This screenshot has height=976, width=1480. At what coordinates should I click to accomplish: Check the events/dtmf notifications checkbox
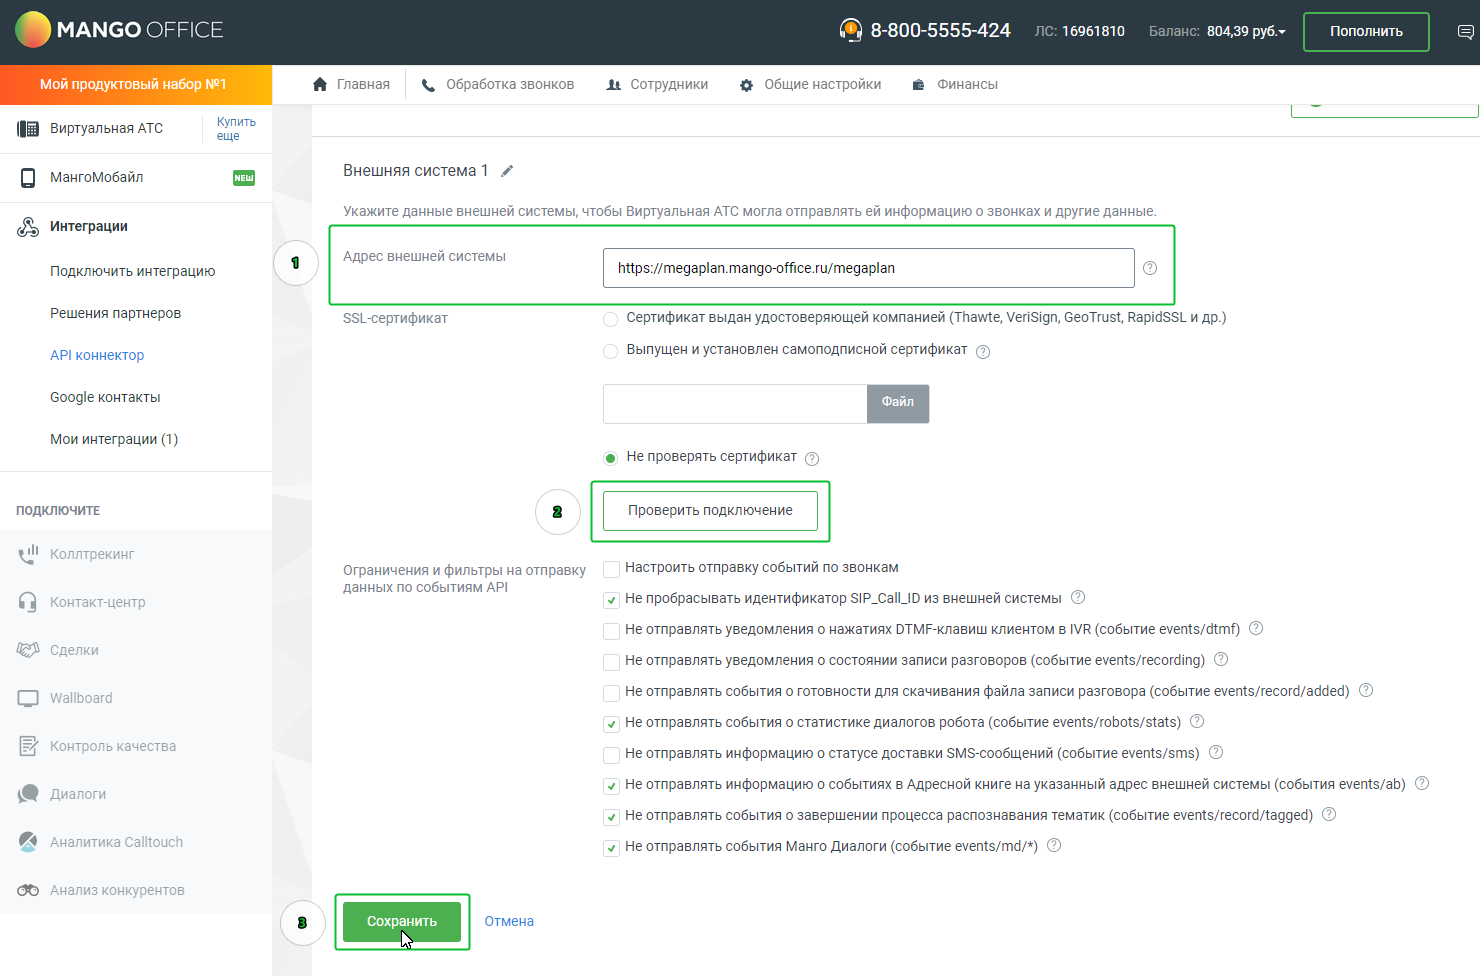tap(611, 631)
